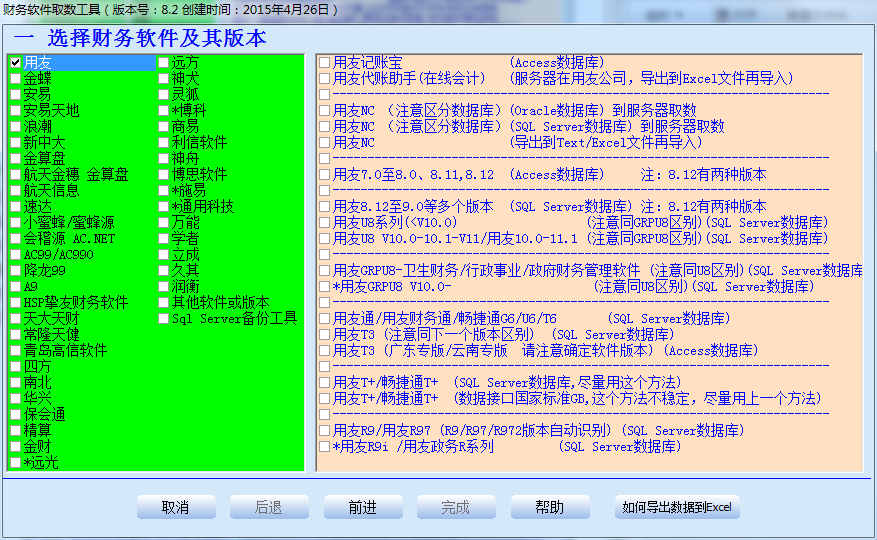This screenshot has width=877, height=540.
Task: Check the A9 checkbox
Action: point(16,287)
